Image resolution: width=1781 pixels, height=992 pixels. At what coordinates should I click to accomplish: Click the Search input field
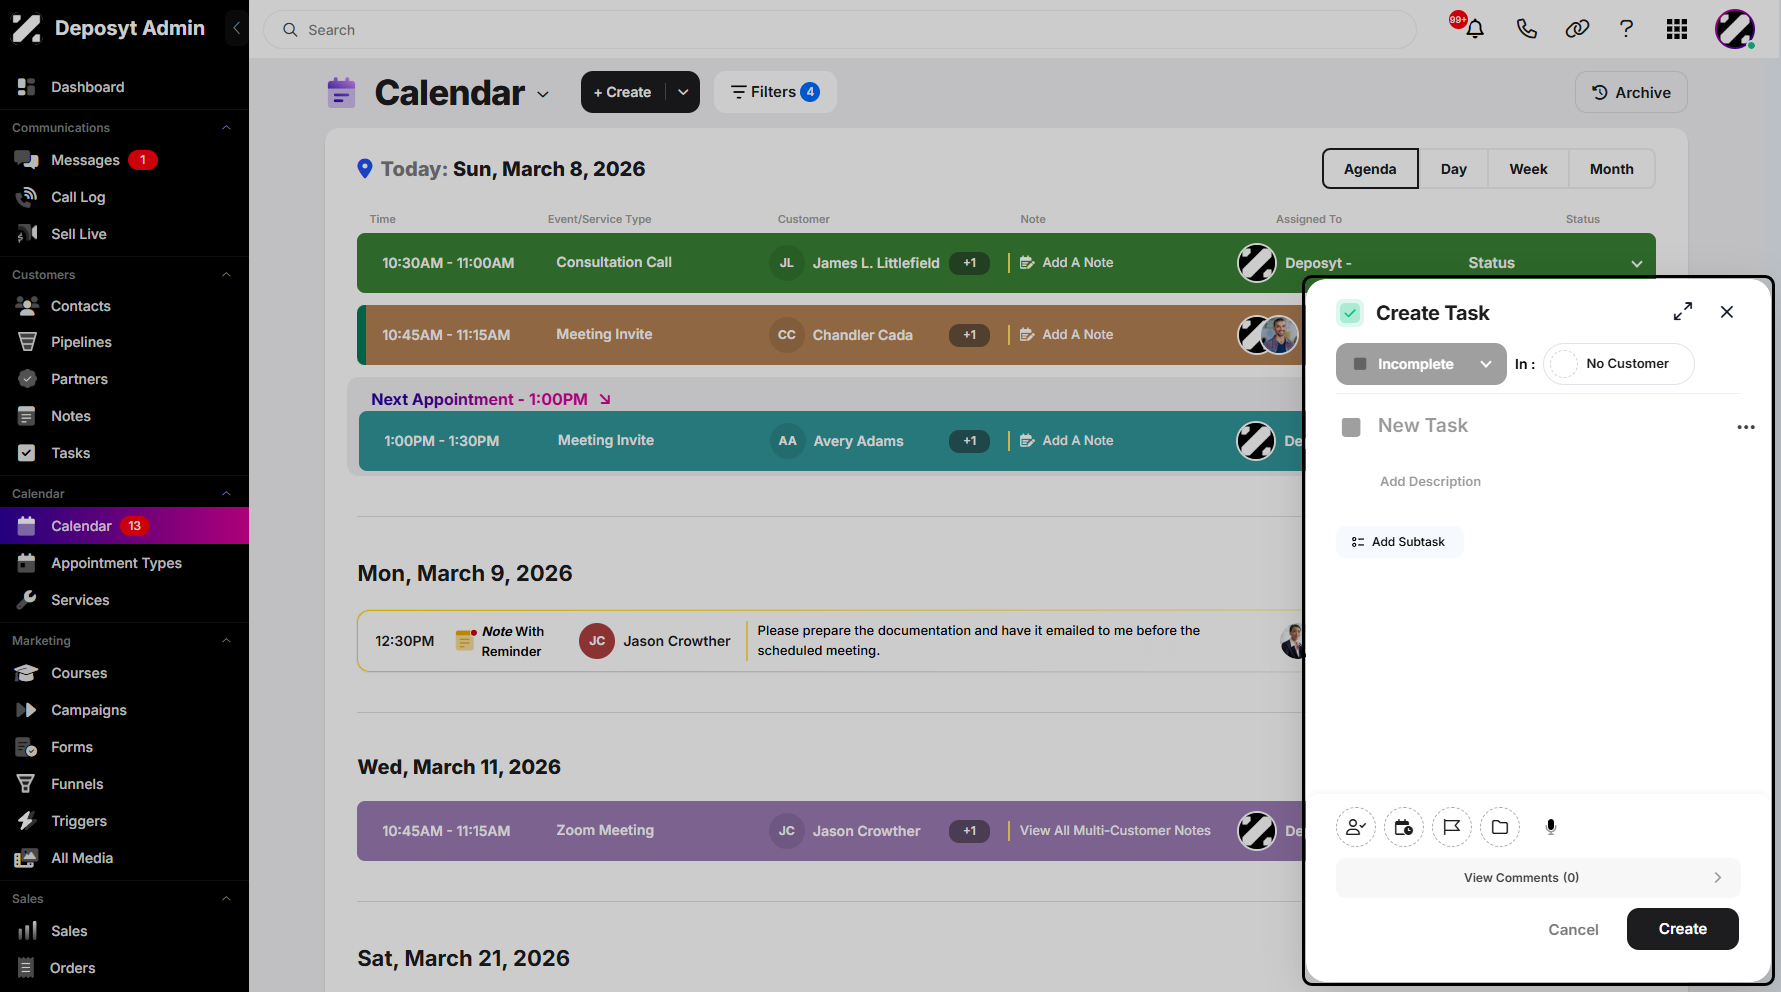pyautogui.click(x=840, y=30)
